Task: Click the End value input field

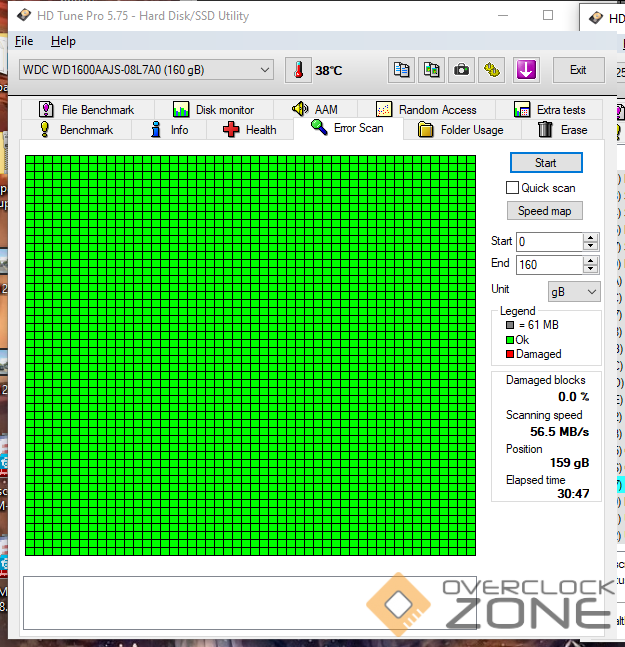Action: 550,264
